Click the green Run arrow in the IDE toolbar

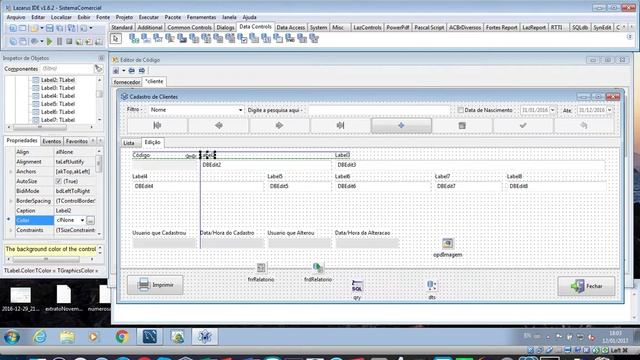pos(49,41)
